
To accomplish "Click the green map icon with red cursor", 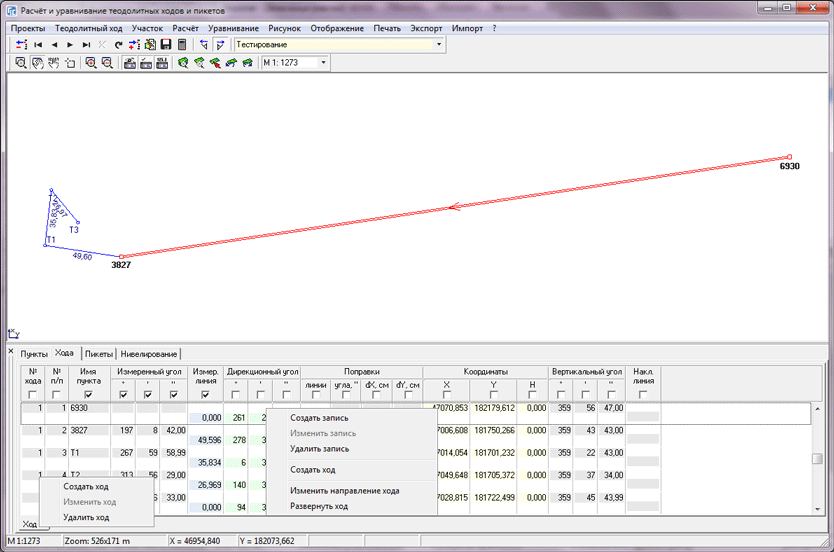I will point(215,63).
